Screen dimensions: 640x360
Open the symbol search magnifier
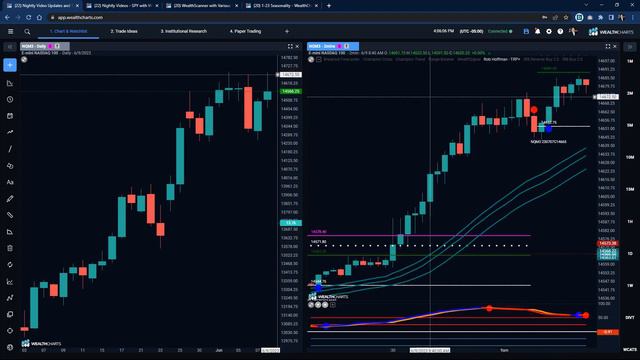pos(27,31)
